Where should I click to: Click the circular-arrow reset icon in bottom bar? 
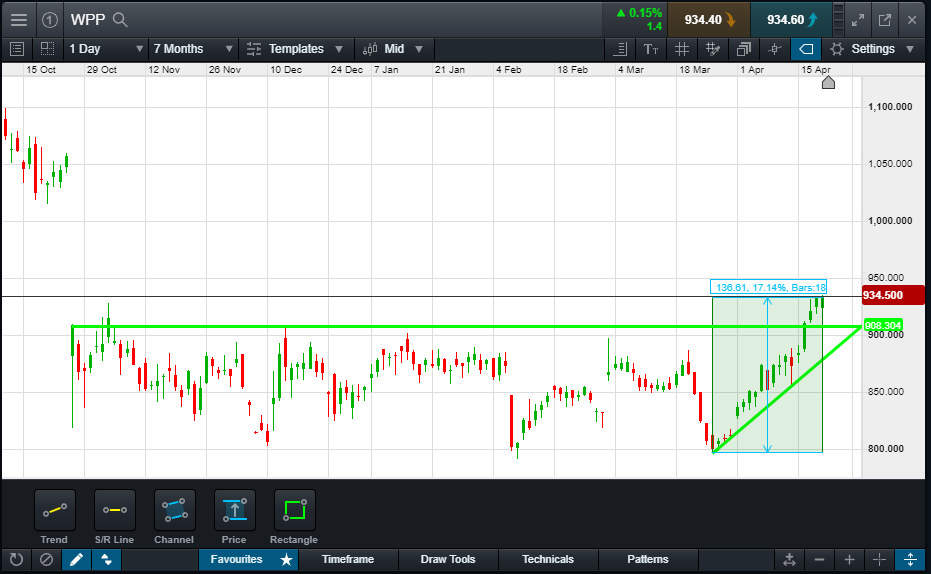pos(16,559)
